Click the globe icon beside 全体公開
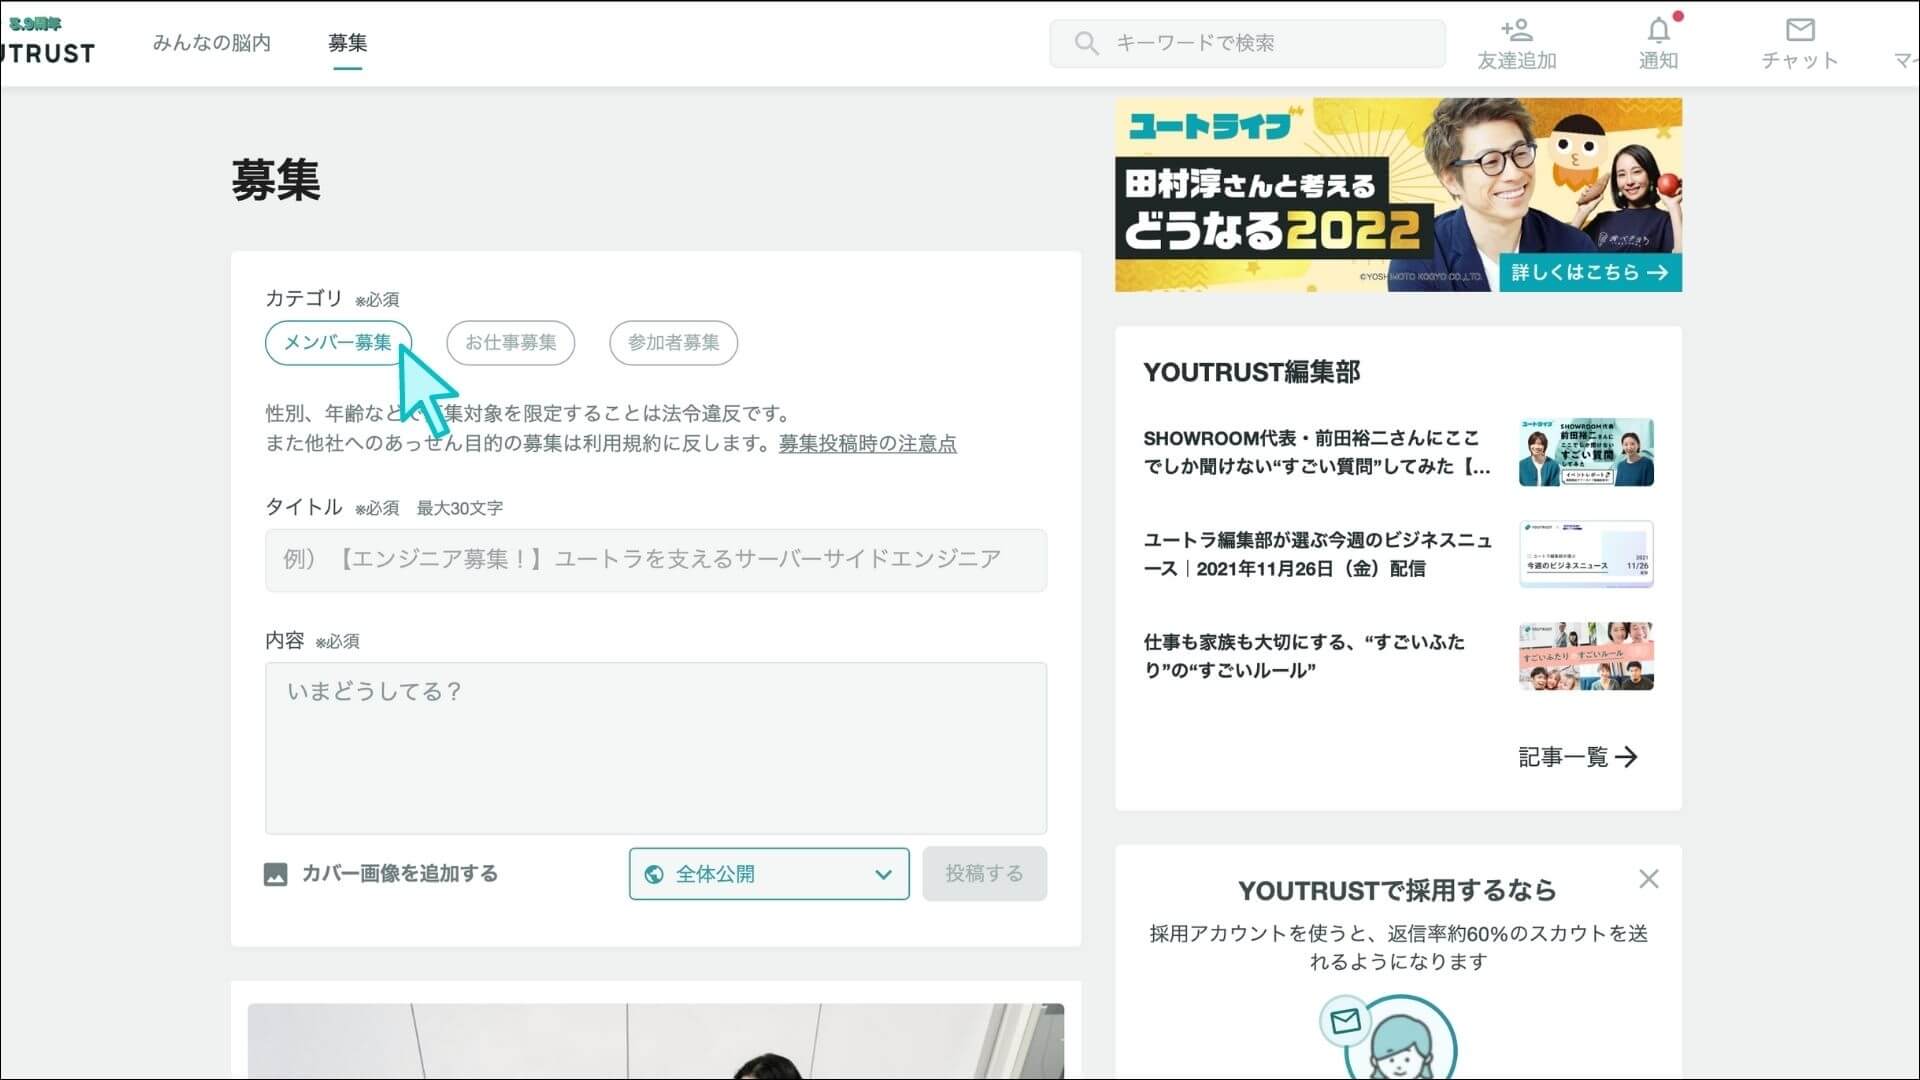The height and width of the screenshot is (1080, 1920). tap(655, 873)
